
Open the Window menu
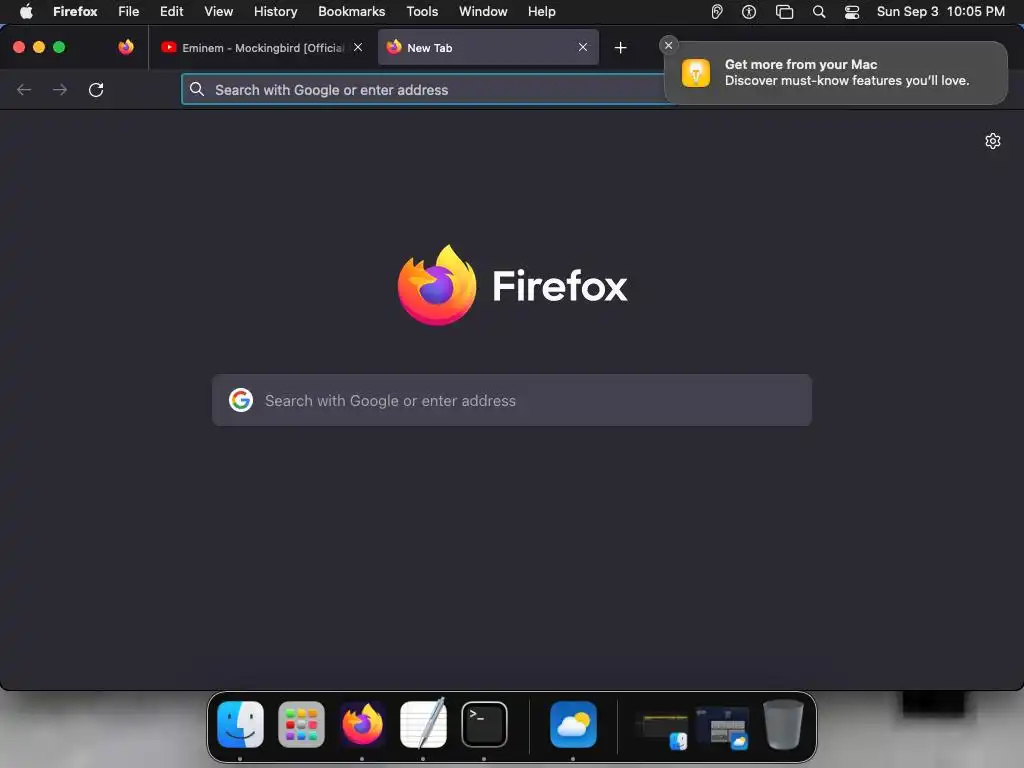[483, 11]
